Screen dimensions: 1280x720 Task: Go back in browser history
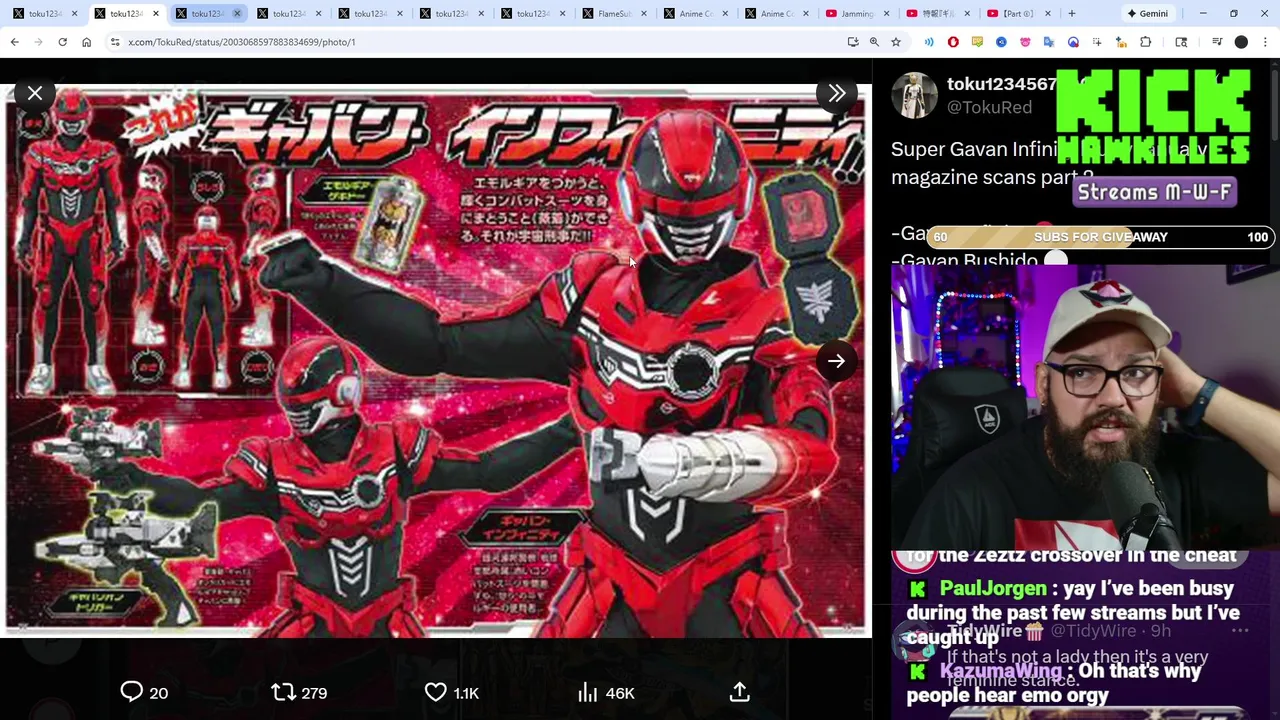click(x=14, y=42)
